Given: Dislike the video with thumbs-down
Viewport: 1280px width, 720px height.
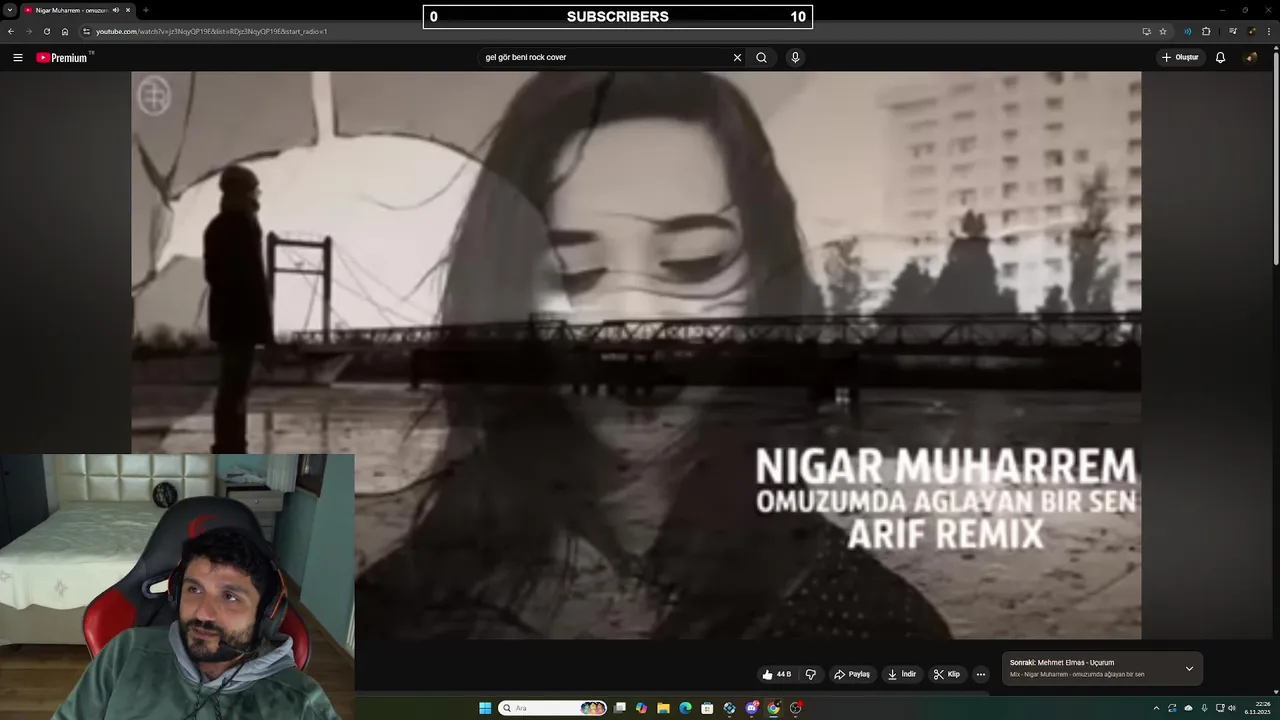Looking at the screenshot, I should 811,674.
